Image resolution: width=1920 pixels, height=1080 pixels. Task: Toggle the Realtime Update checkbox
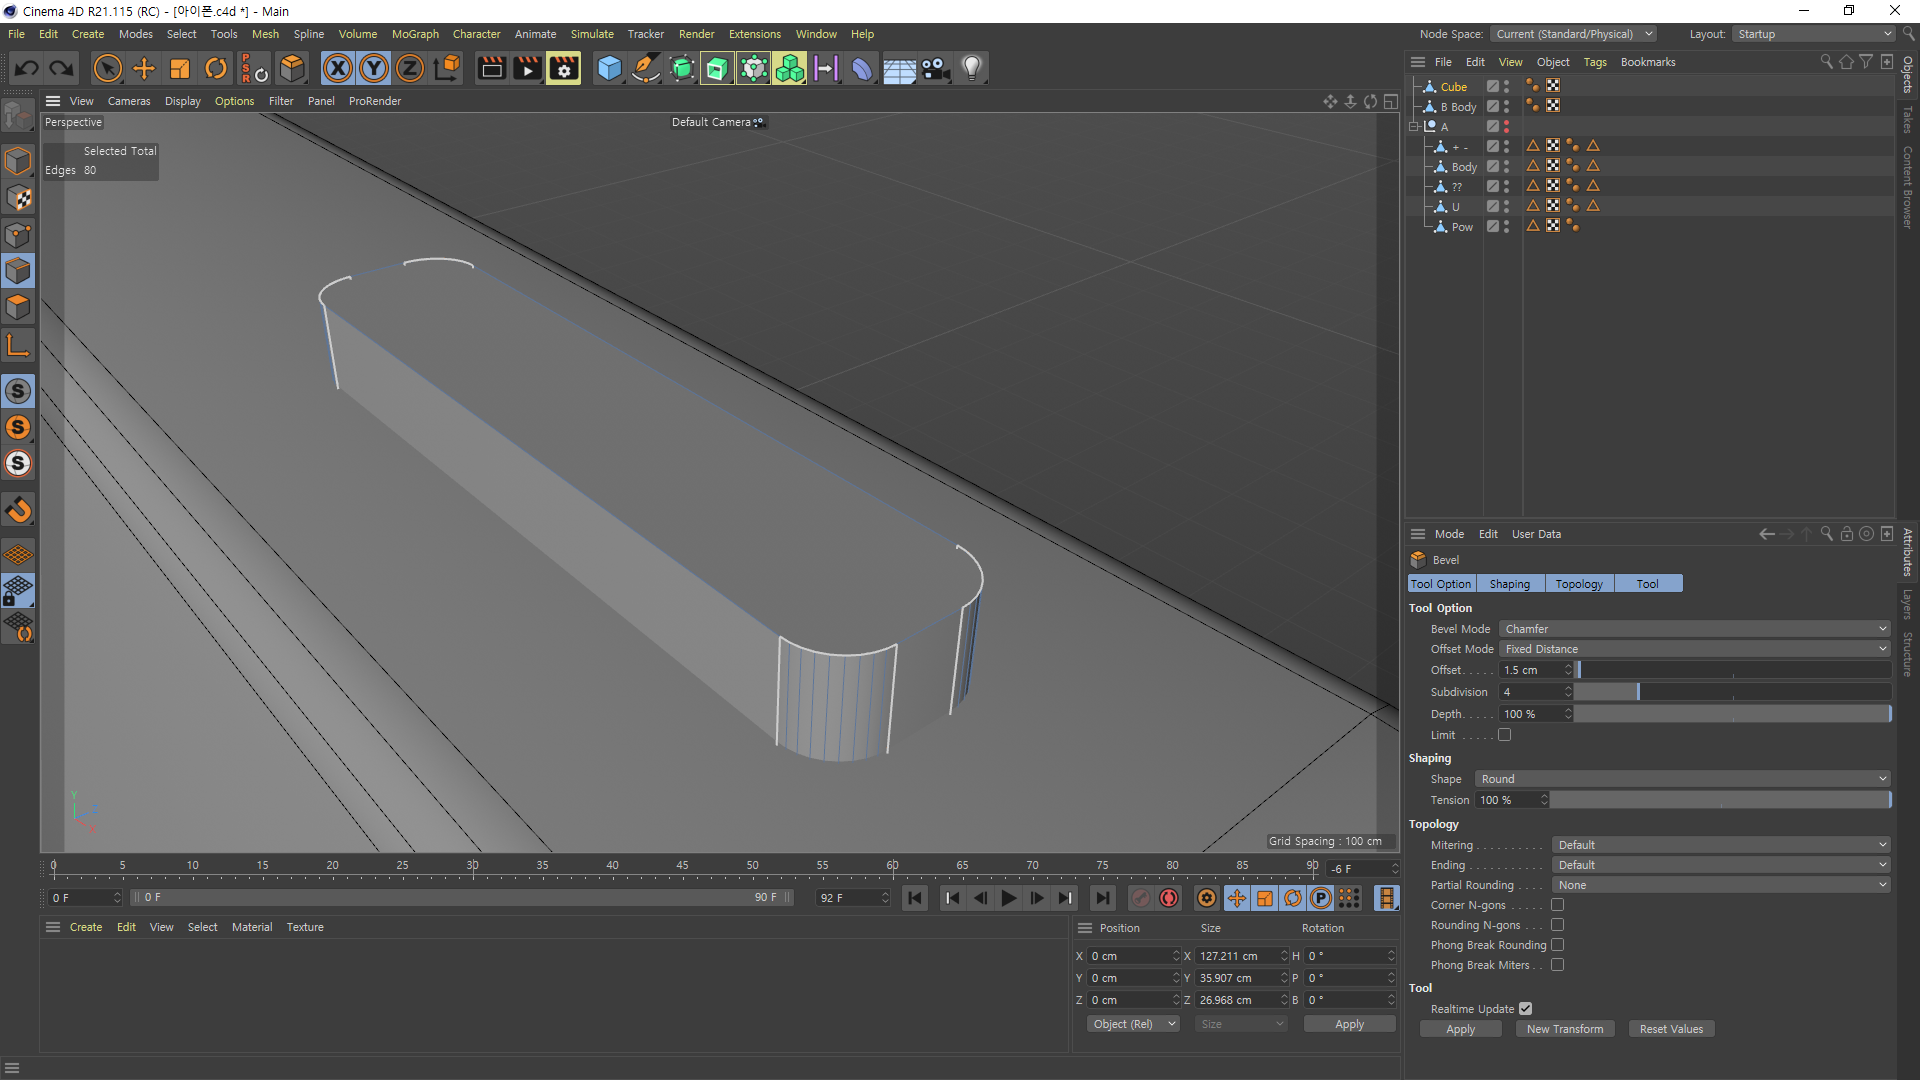pos(1525,1009)
